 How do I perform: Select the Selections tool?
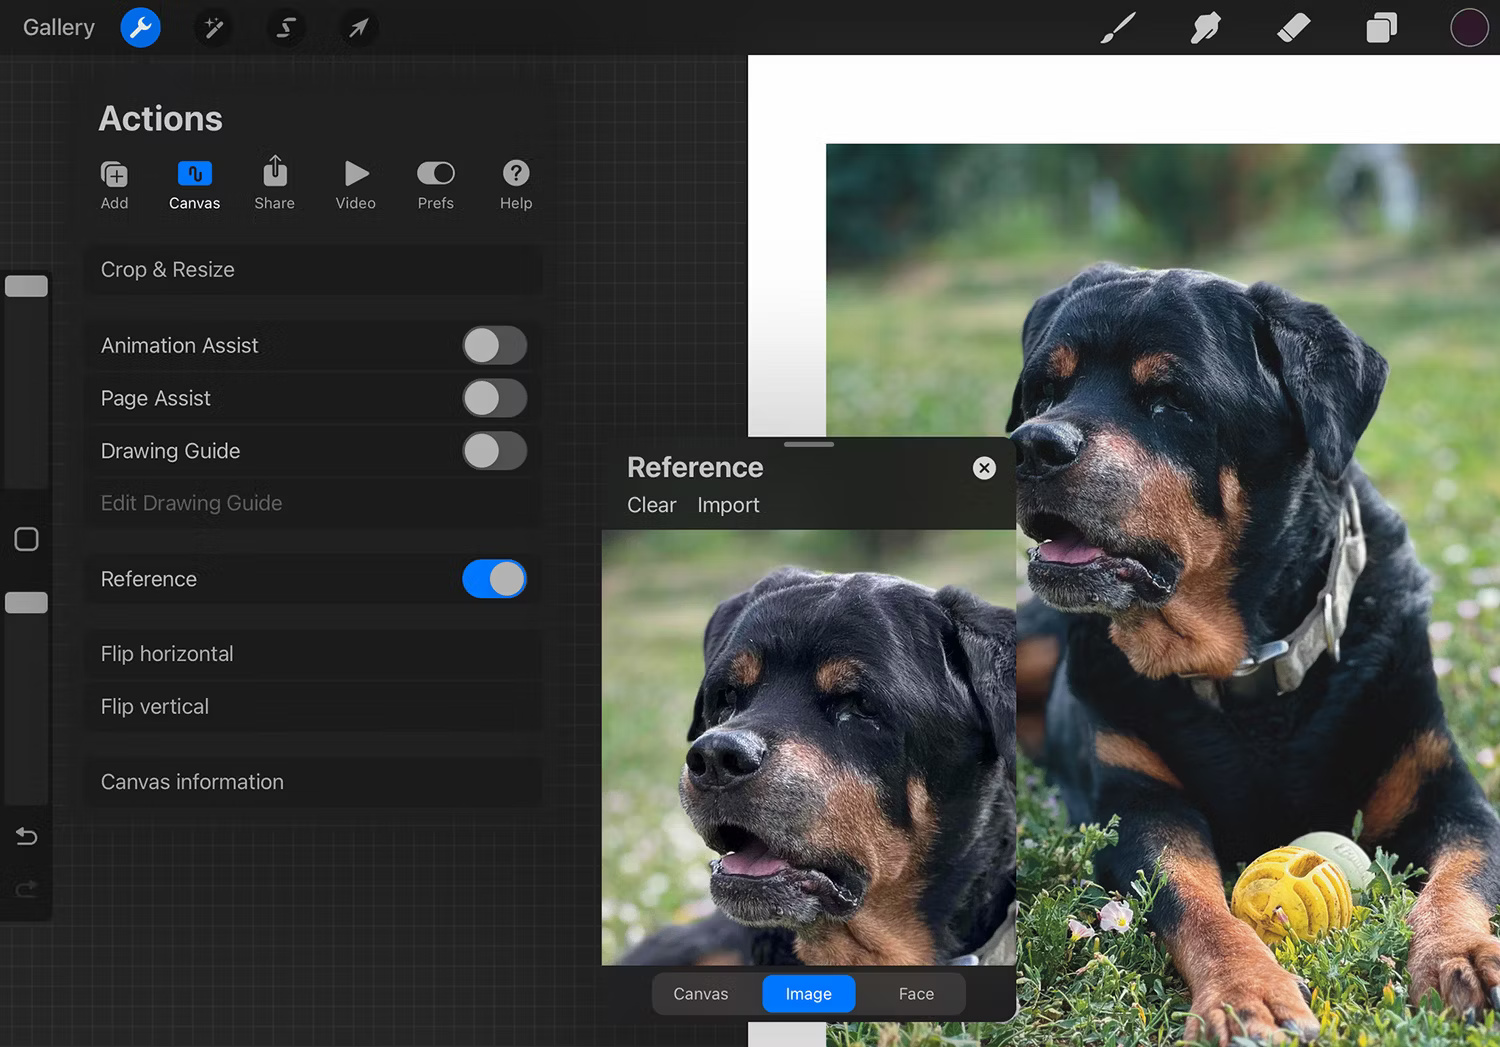tap(286, 27)
